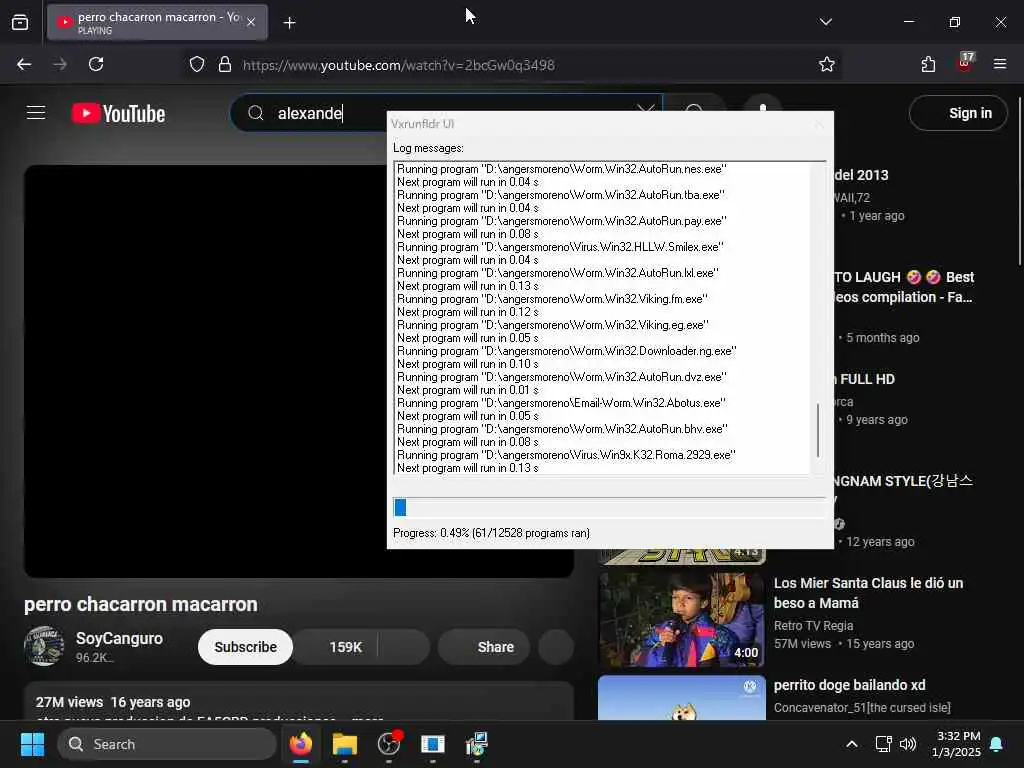Open the Firefox tab manager icon
The width and height of the screenshot is (1024, 768).
click(20, 22)
